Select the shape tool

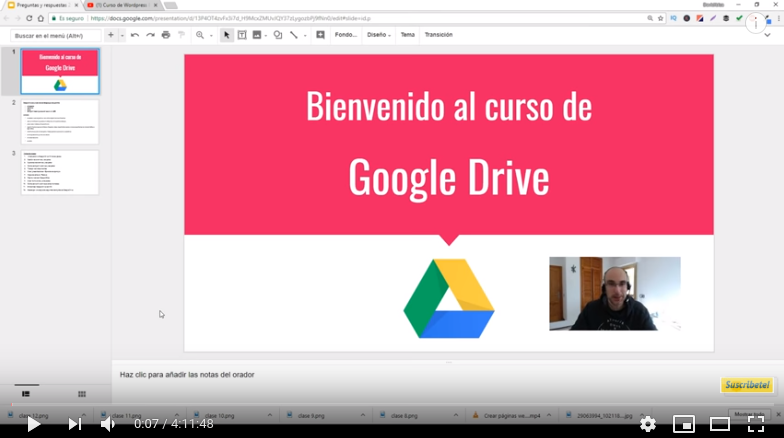[278, 35]
